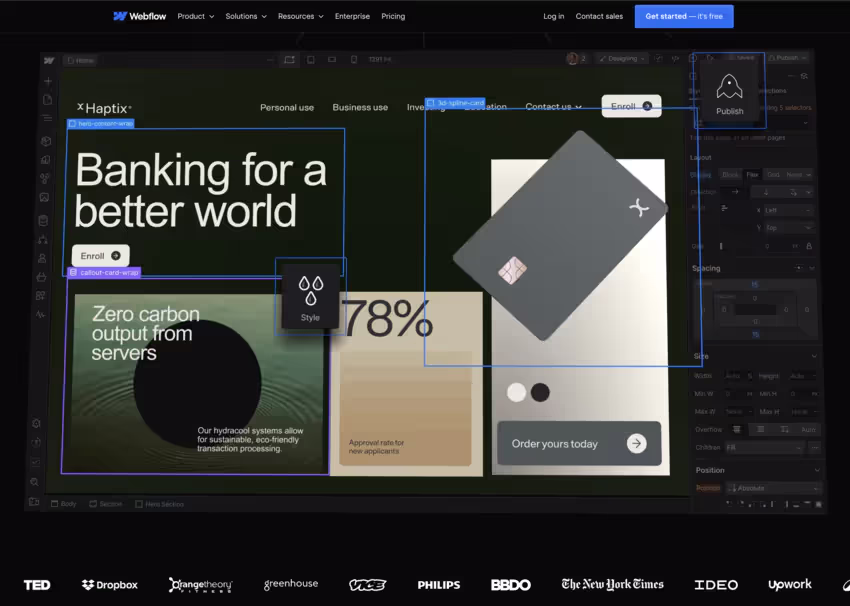Open the Navigator panel icon
Image resolution: width=850 pixels, height=606 pixels.
[47, 118]
